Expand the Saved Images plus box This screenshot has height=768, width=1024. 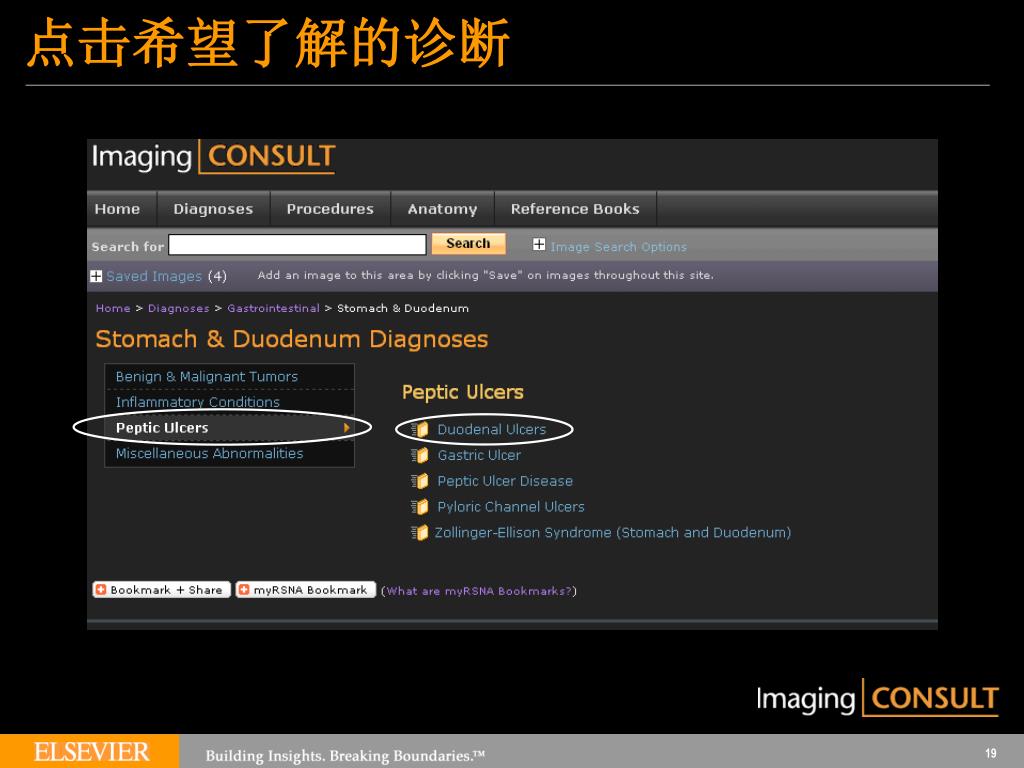(x=96, y=276)
